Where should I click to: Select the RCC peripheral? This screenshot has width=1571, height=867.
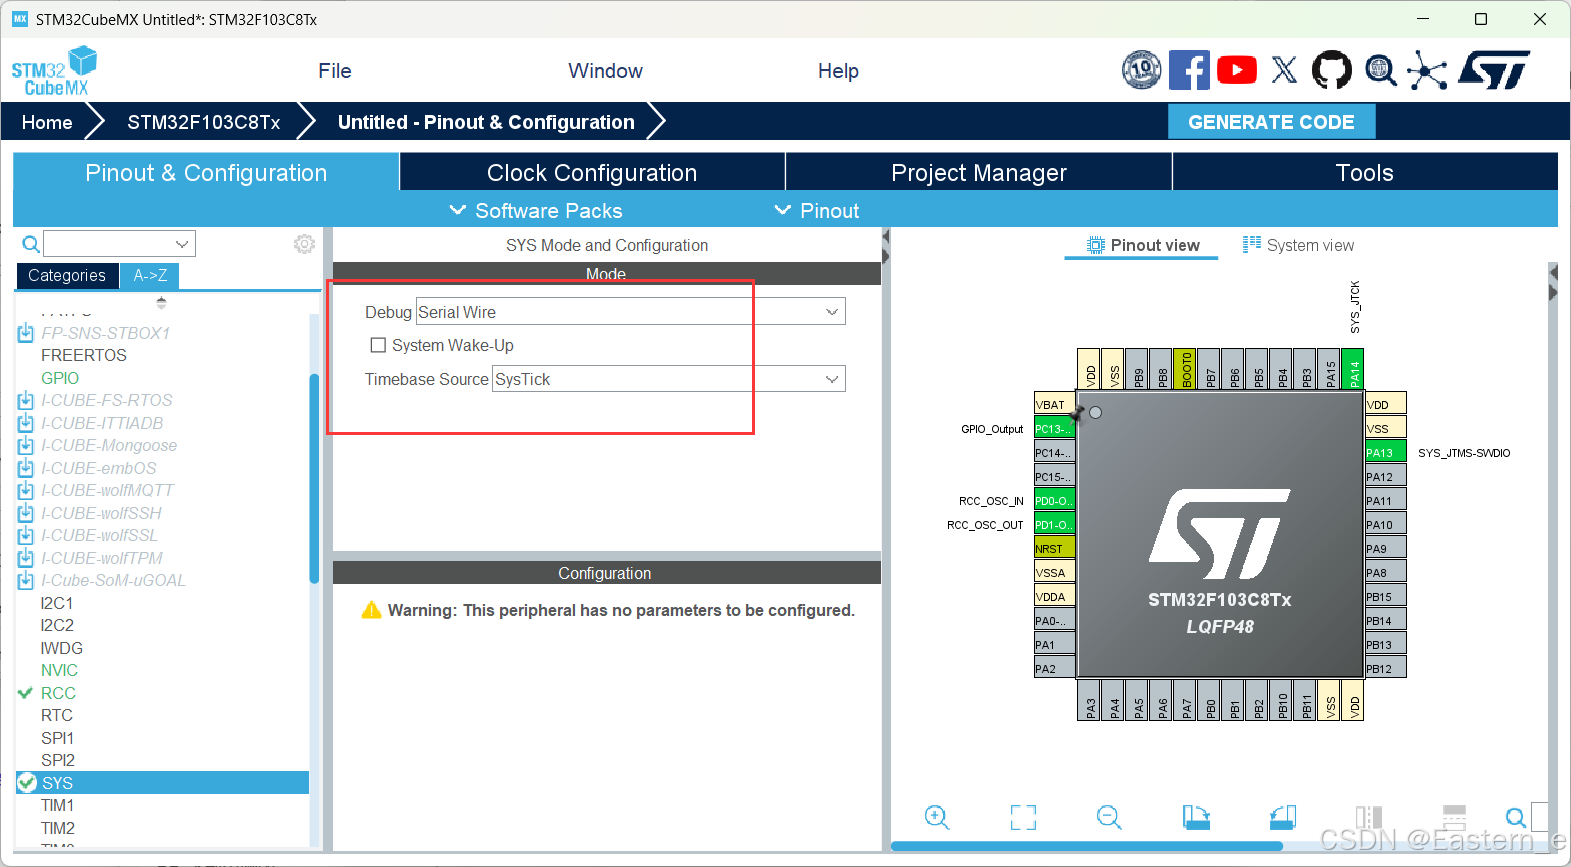point(58,693)
